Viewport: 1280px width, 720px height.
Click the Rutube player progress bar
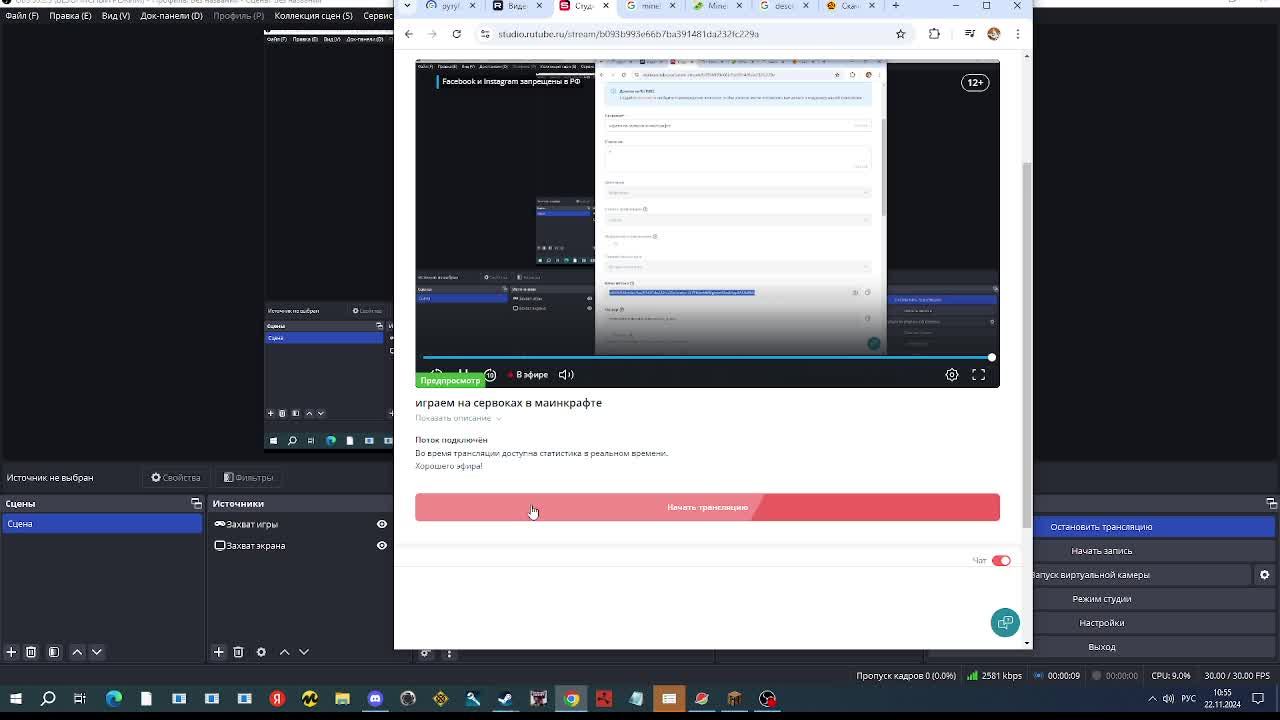pos(707,357)
